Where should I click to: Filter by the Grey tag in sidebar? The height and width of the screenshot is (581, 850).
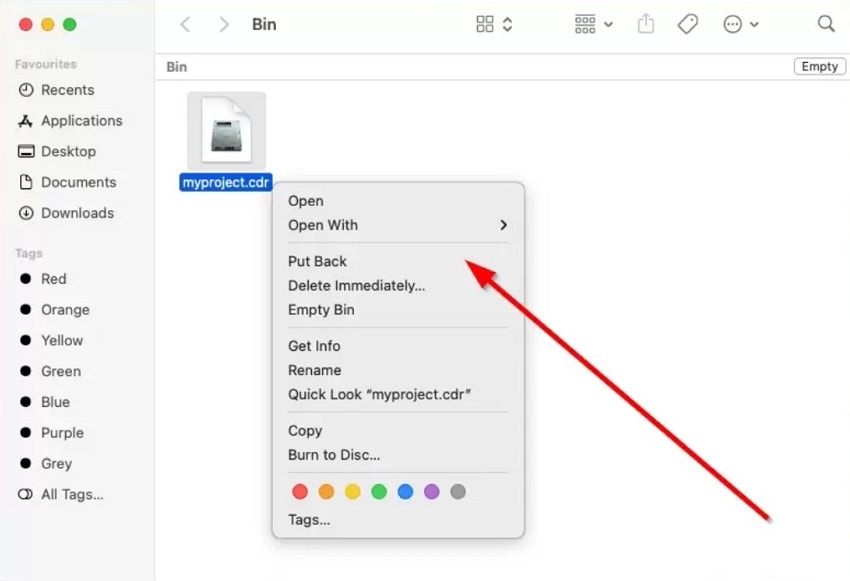pyautogui.click(x=46, y=464)
